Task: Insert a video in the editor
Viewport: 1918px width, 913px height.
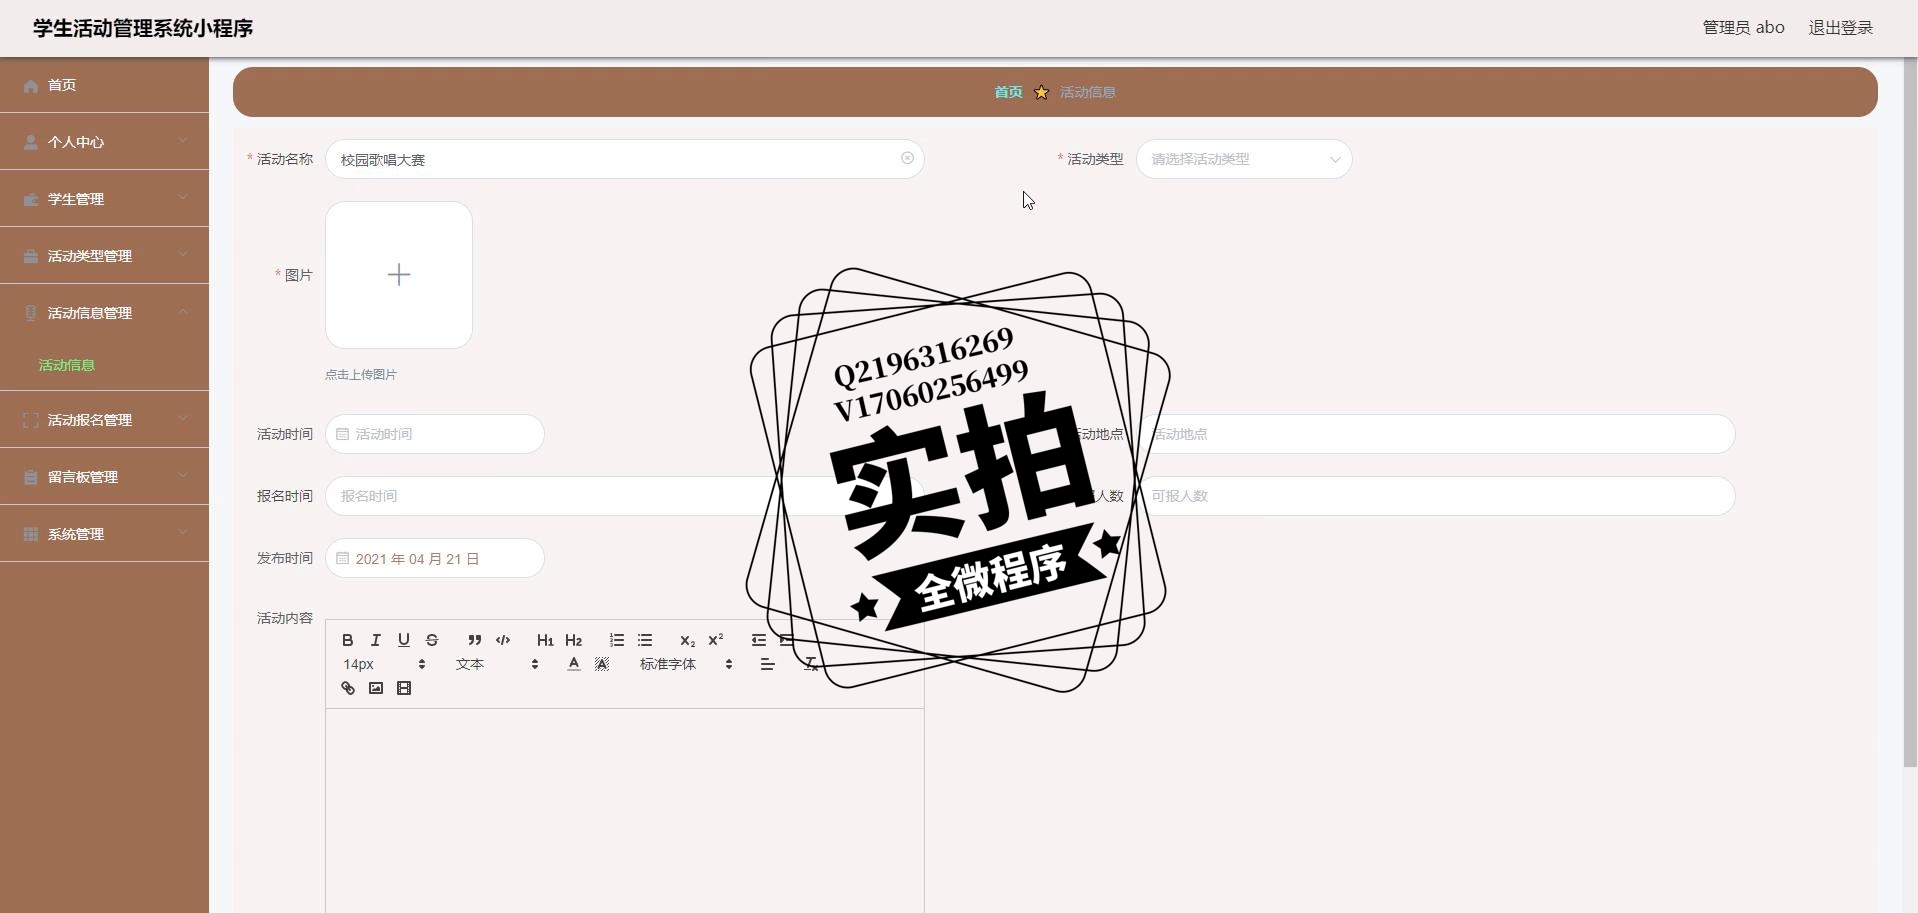Action: (x=404, y=688)
